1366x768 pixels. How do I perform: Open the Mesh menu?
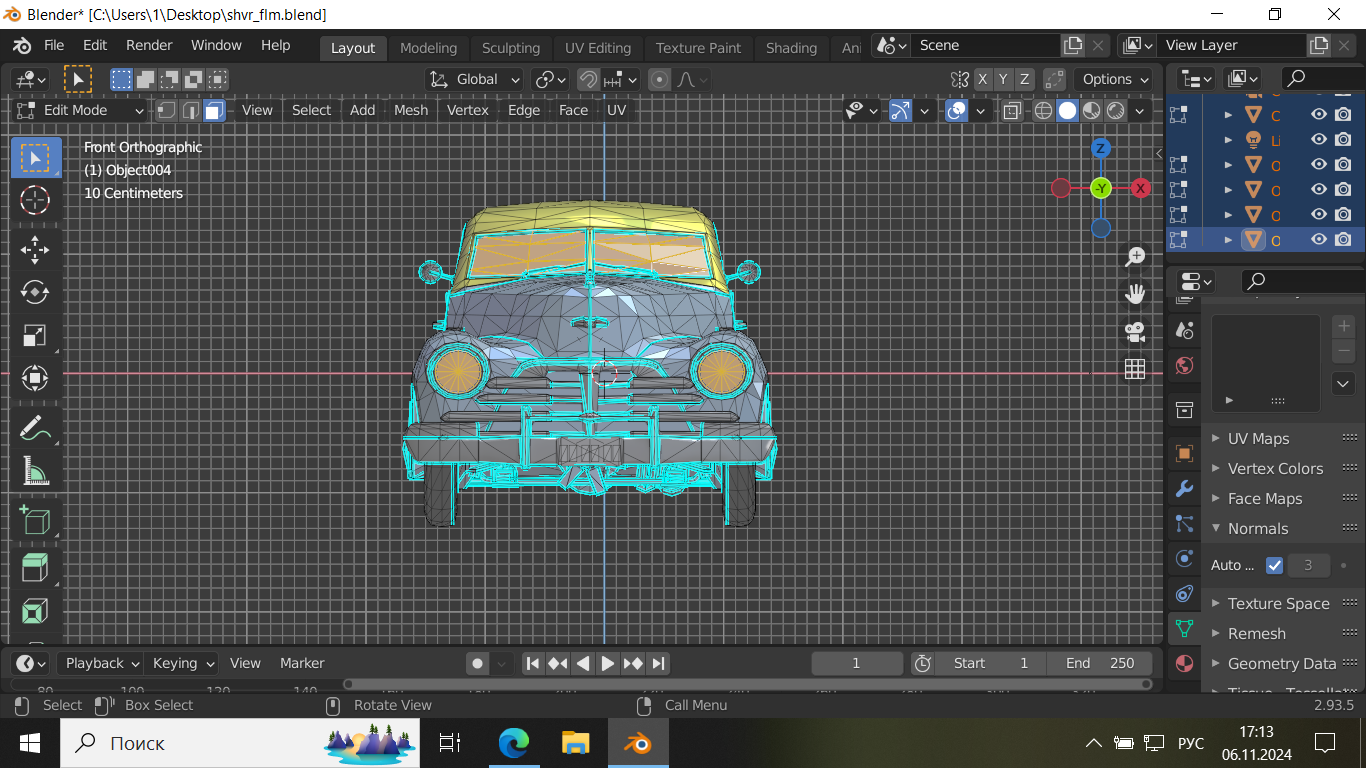(x=410, y=110)
